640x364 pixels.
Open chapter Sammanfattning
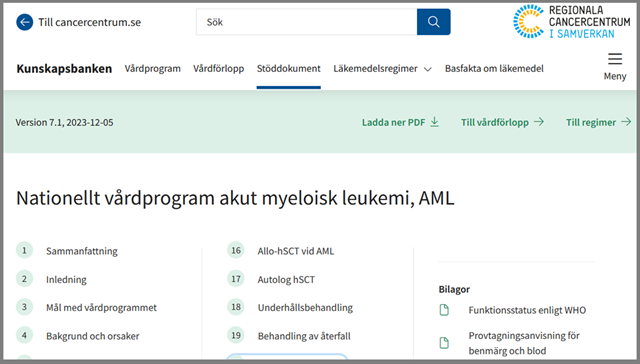coord(82,251)
